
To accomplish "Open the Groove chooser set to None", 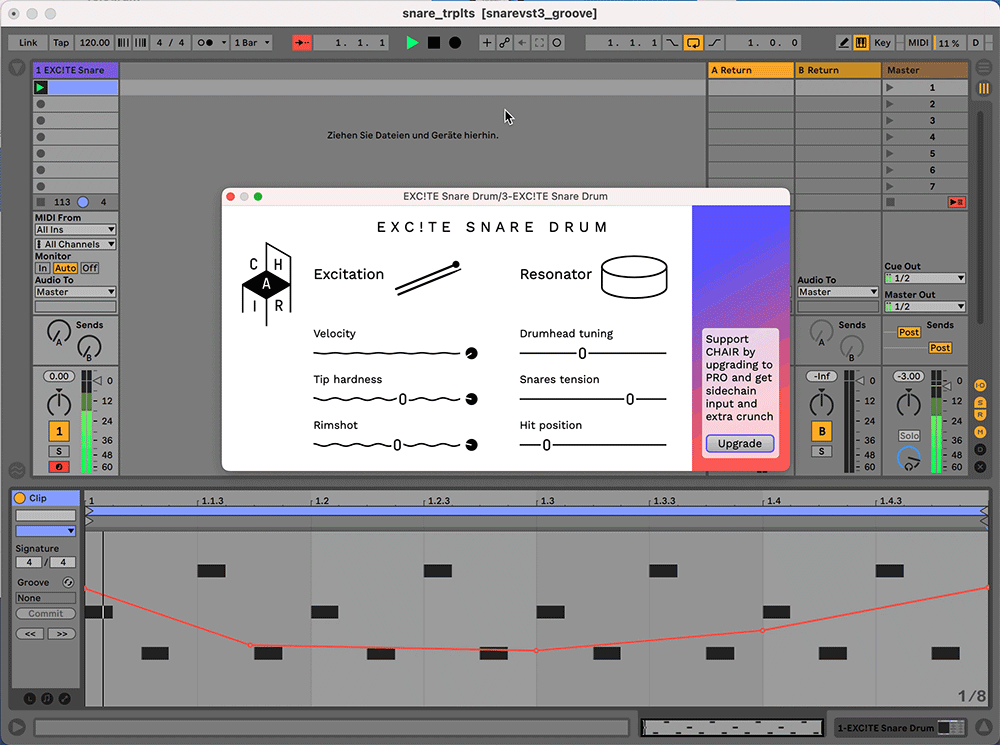I will 45,597.
